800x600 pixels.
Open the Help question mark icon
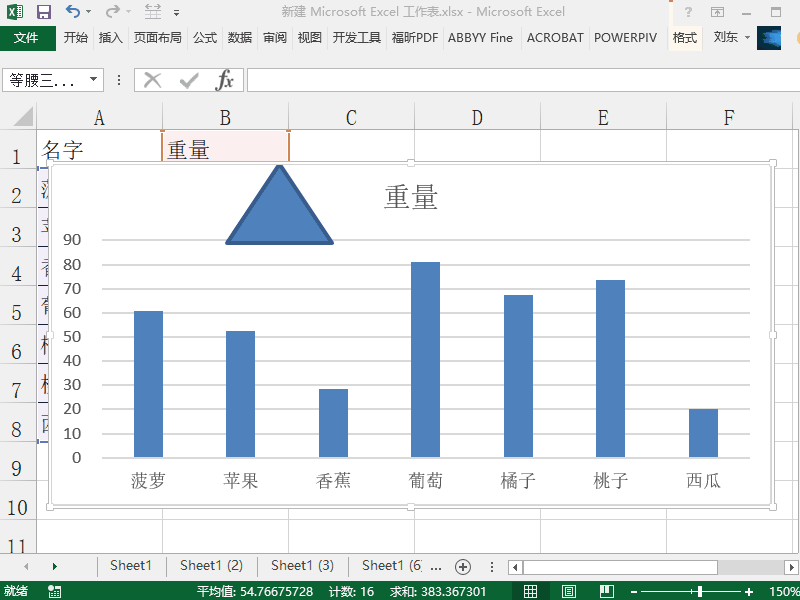pos(688,12)
